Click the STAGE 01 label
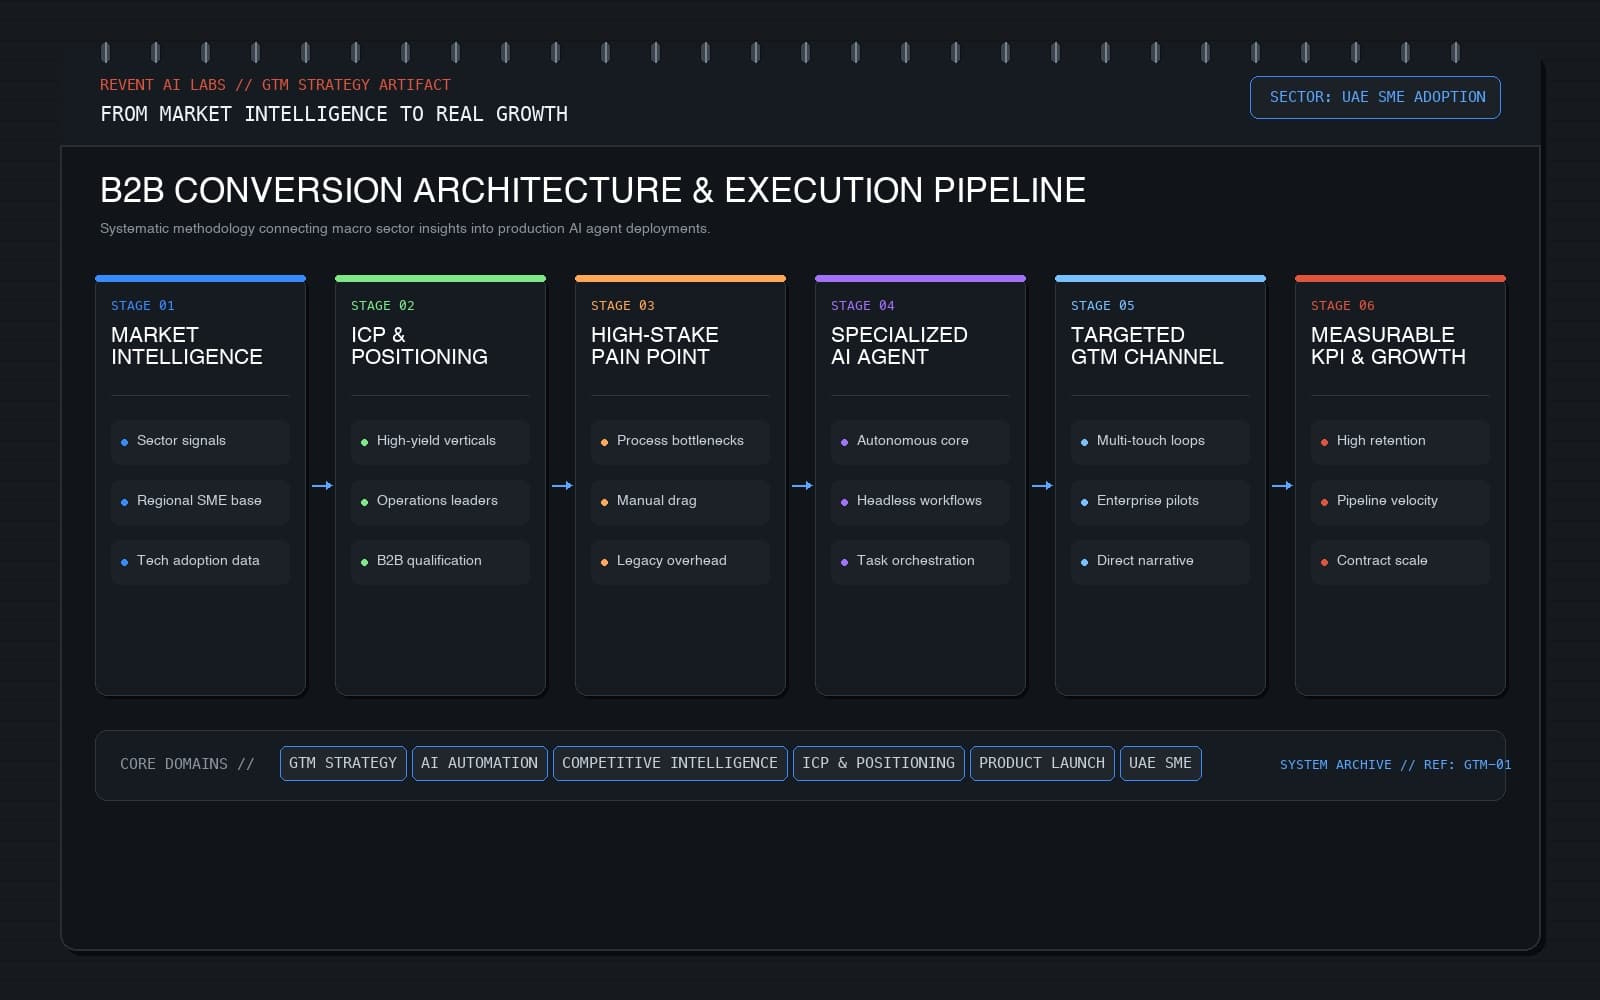The image size is (1600, 1000). click(143, 306)
